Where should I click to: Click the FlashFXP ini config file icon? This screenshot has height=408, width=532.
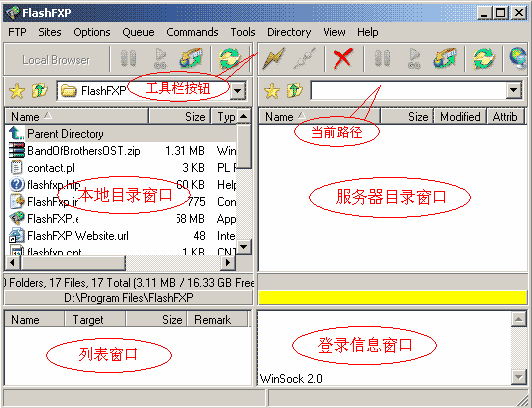click(17, 201)
